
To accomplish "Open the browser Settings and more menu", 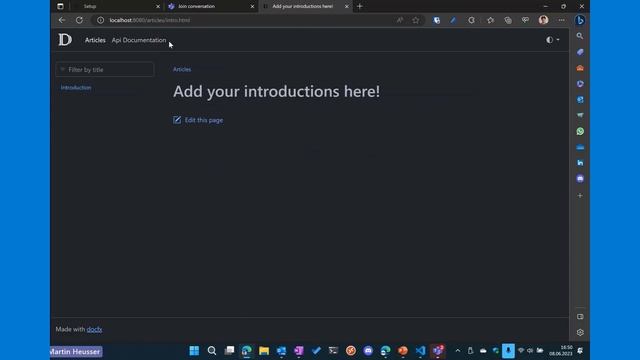I will 562,20.
